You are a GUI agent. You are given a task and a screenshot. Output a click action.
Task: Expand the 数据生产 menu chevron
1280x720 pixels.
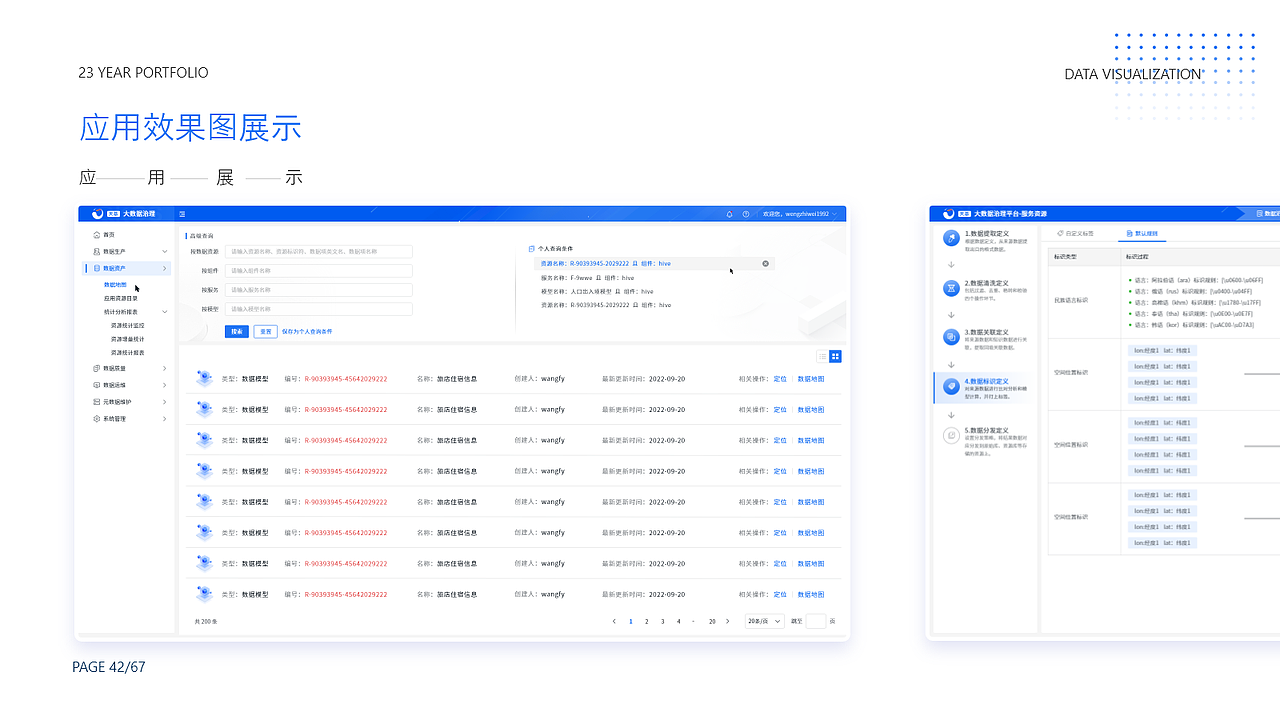coord(165,251)
